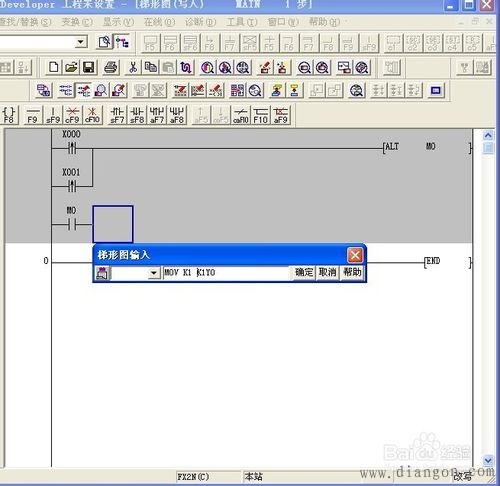
Task: Click the Note edit icon
Action: pos(216,90)
